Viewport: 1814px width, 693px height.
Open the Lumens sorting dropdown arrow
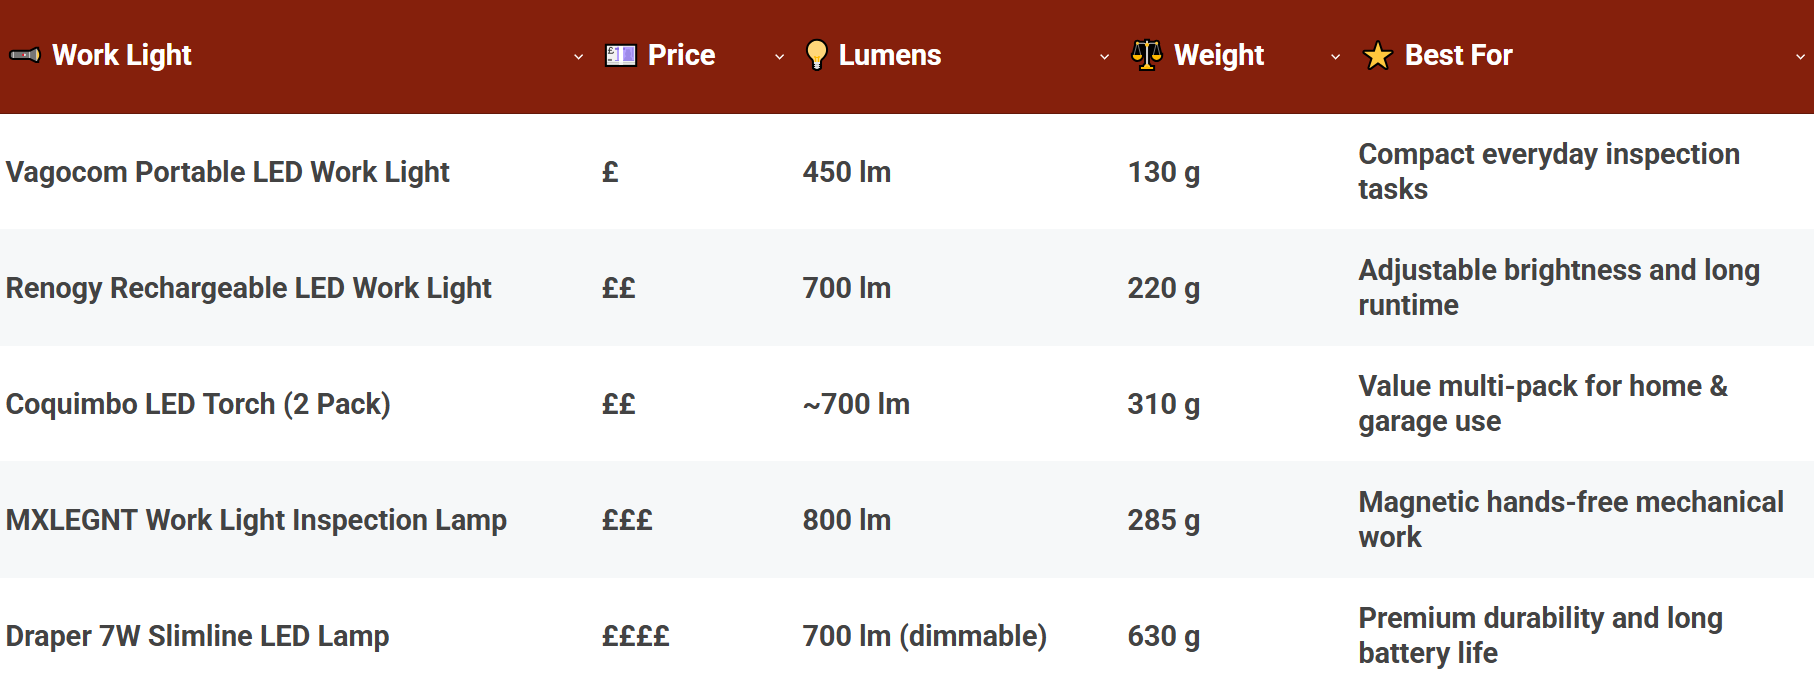pyautogui.click(x=1103, y=58)
